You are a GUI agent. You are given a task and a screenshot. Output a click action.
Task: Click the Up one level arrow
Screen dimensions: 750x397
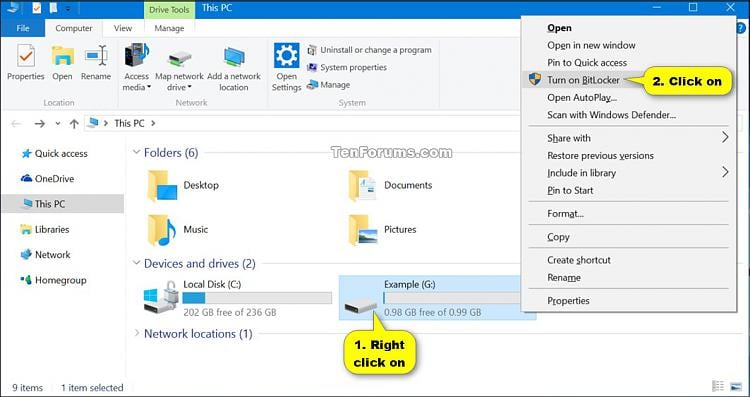point(74,123)
